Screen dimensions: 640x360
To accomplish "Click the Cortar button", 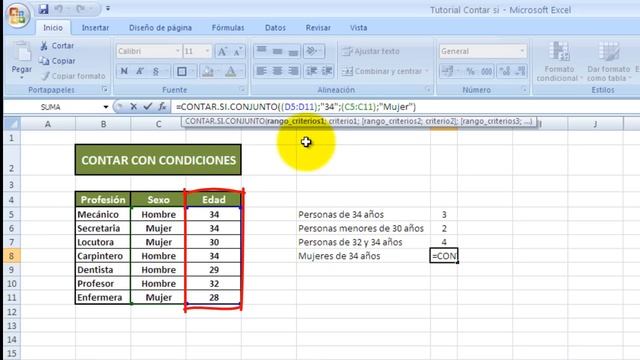I will point(57,46).
